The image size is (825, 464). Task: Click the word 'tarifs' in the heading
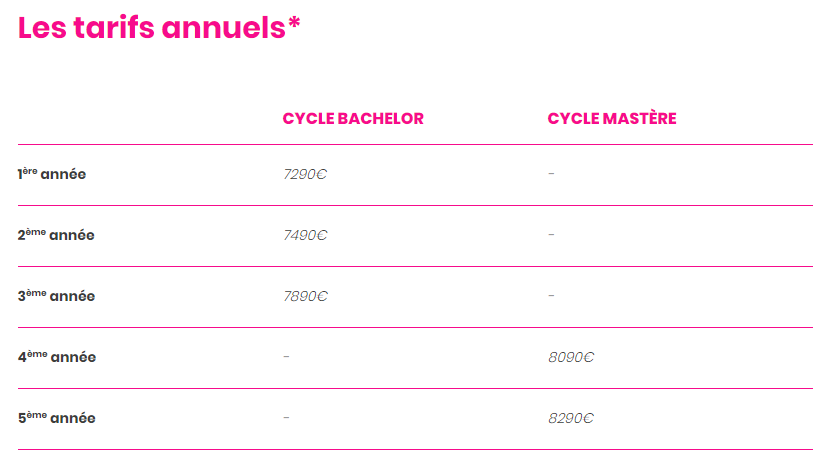pyautogui.click(x=115, y=27)
